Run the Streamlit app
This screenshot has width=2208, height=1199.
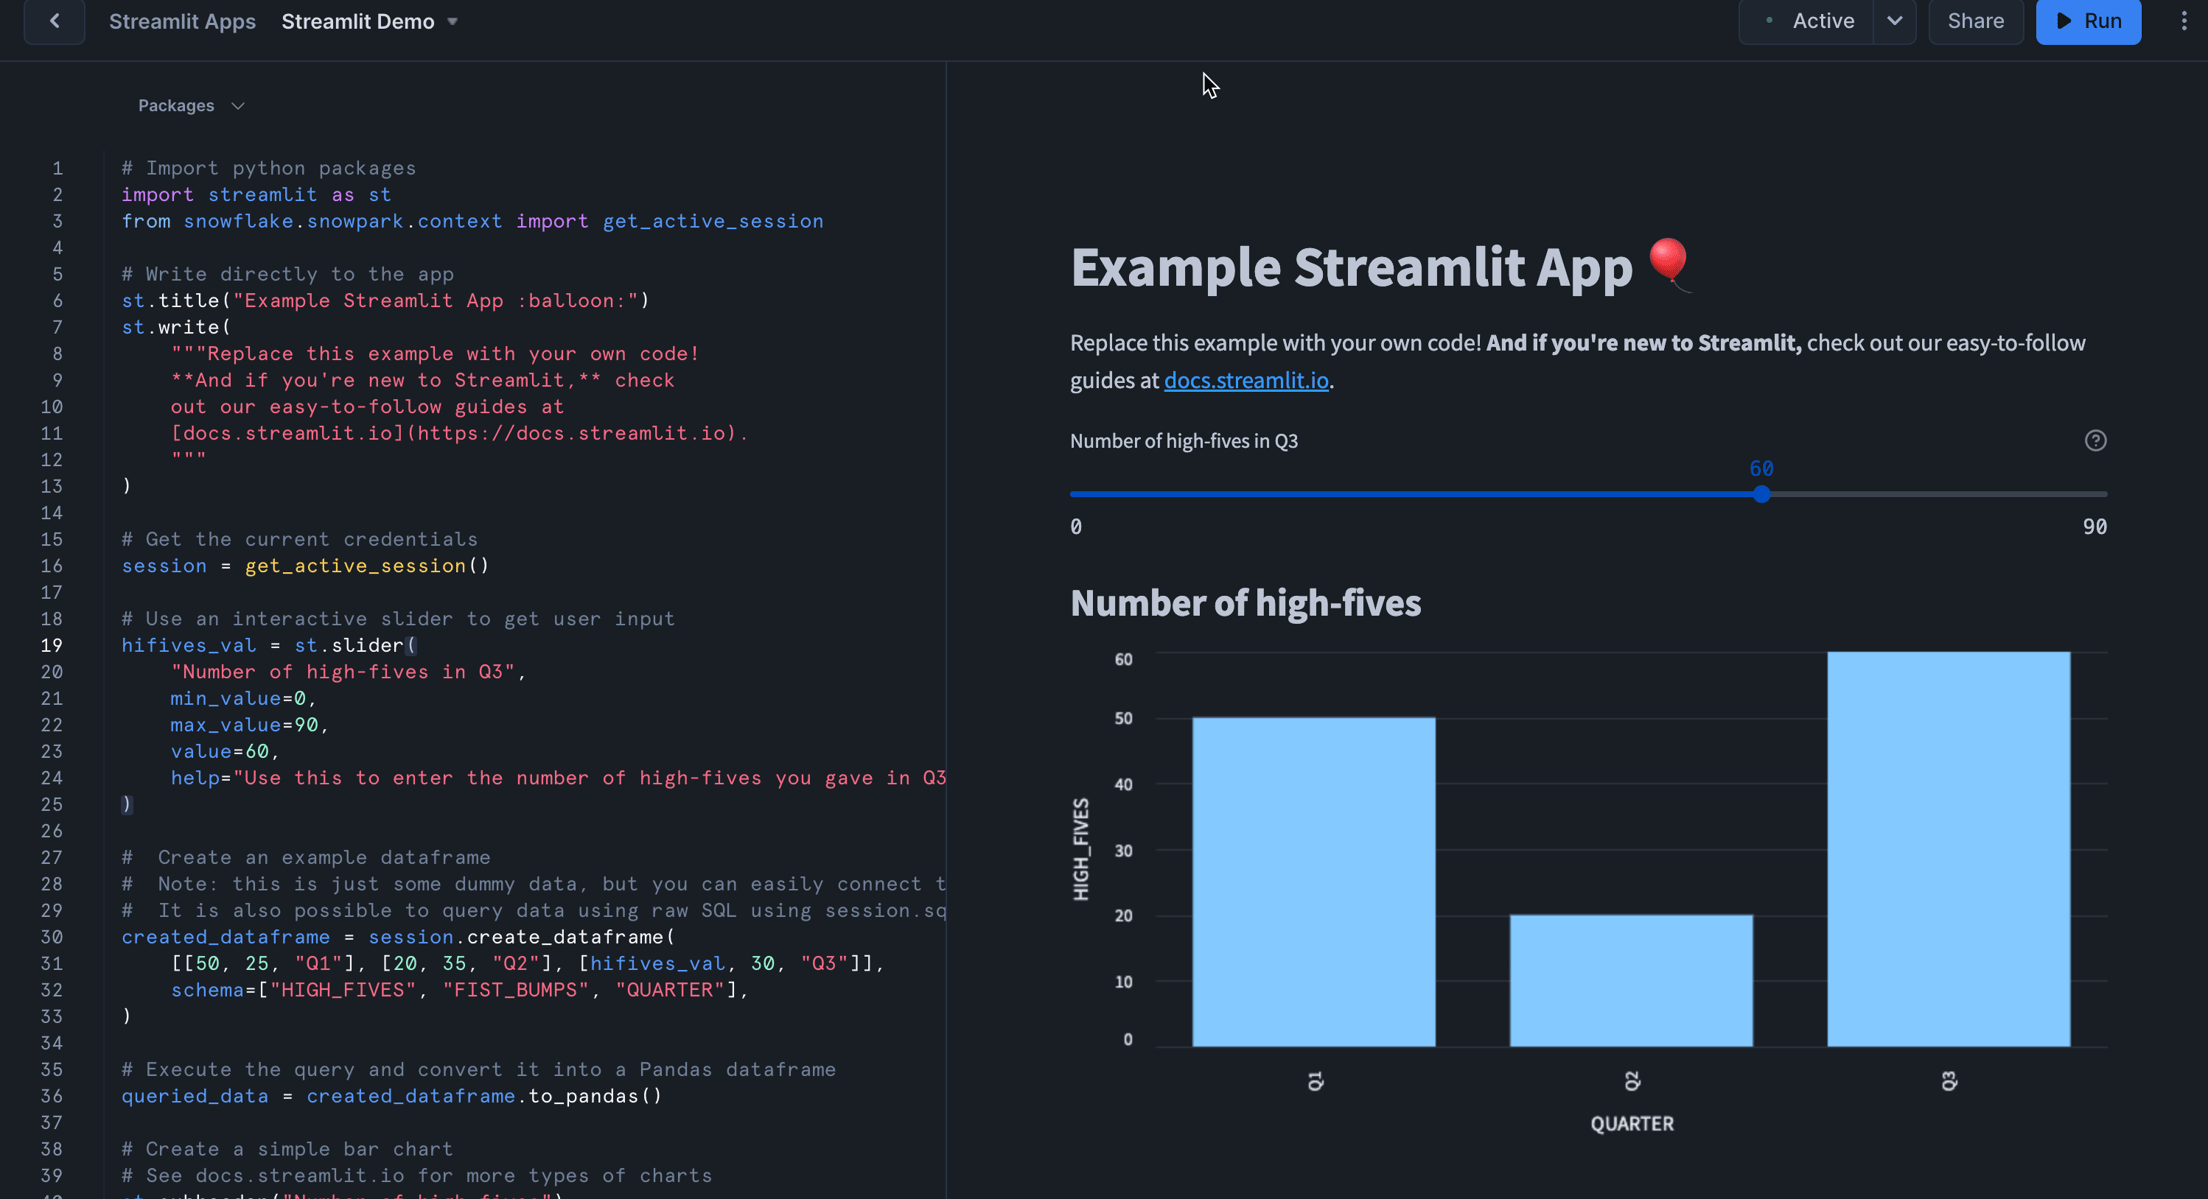coord(2088,21)
